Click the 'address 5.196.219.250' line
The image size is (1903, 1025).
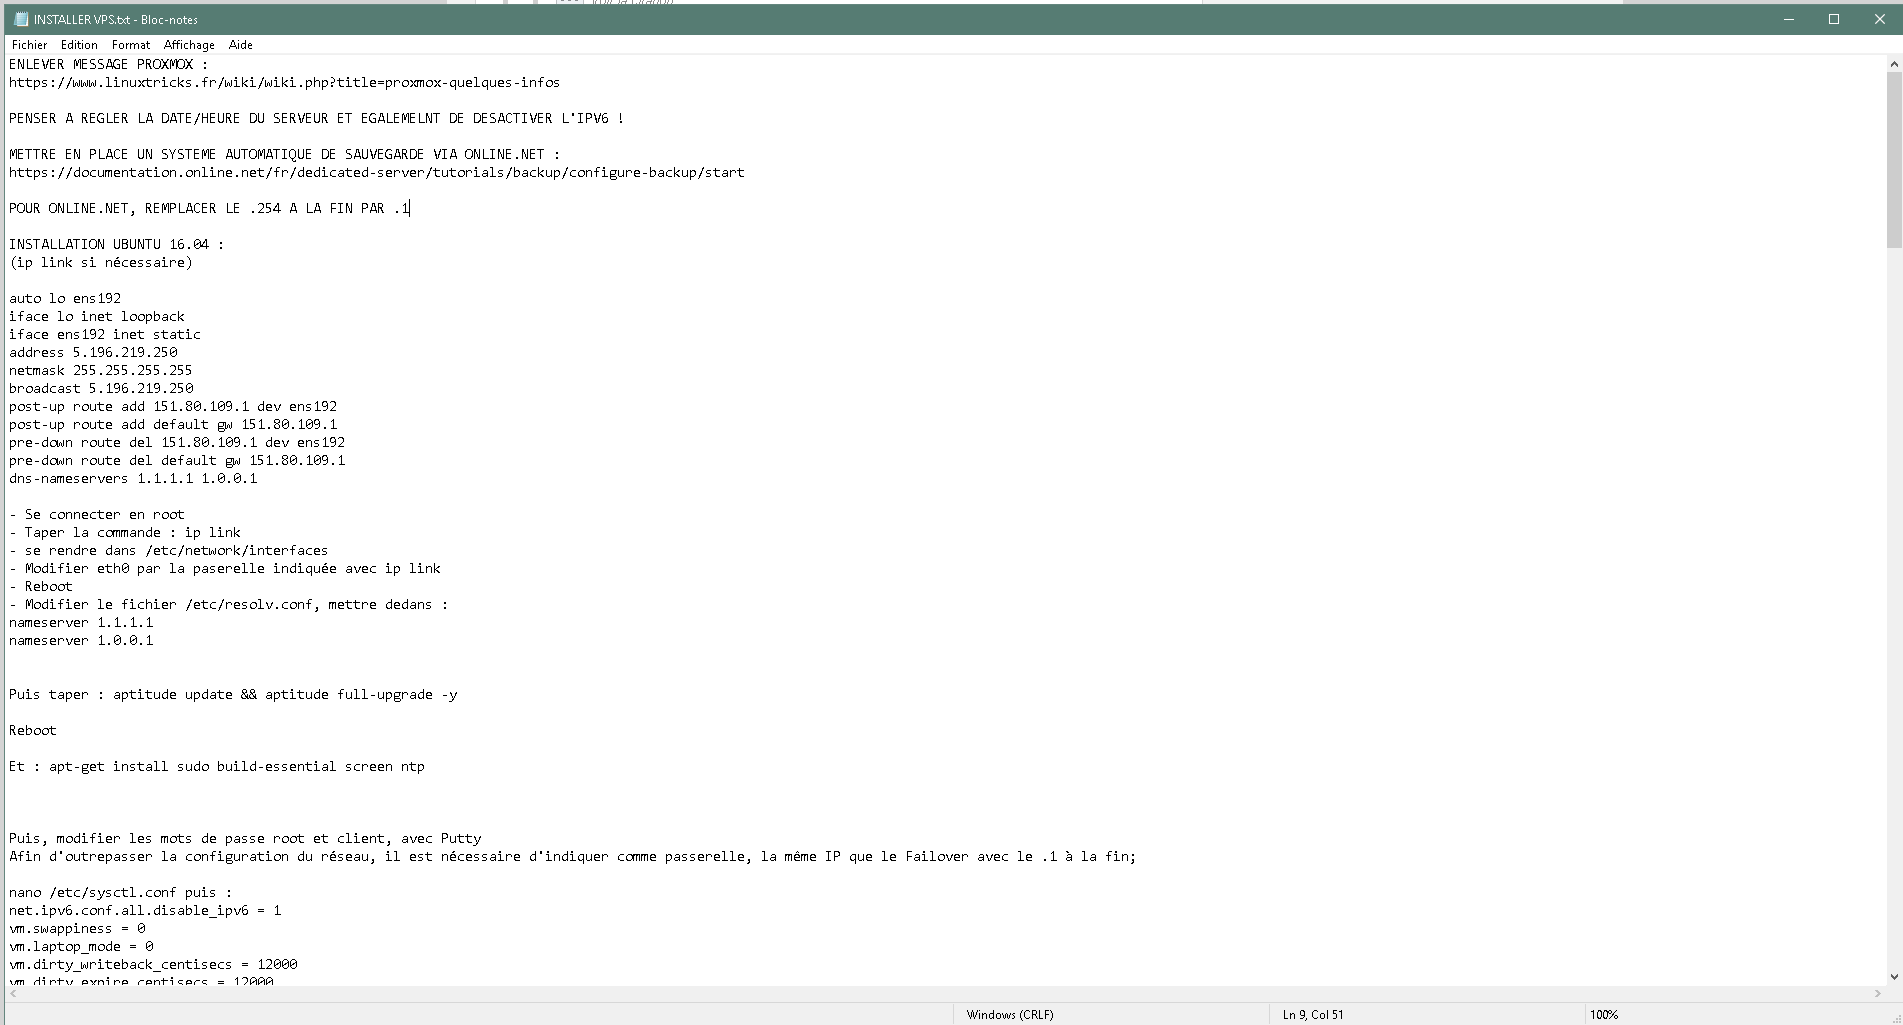coord(93,353)
